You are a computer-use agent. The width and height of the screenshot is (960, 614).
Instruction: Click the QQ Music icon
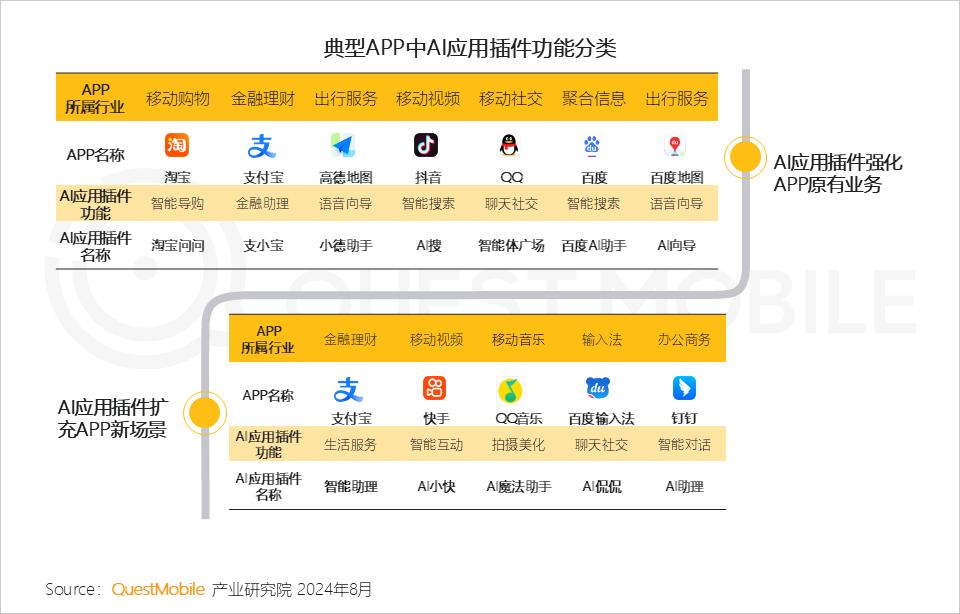tap(510, 390)
